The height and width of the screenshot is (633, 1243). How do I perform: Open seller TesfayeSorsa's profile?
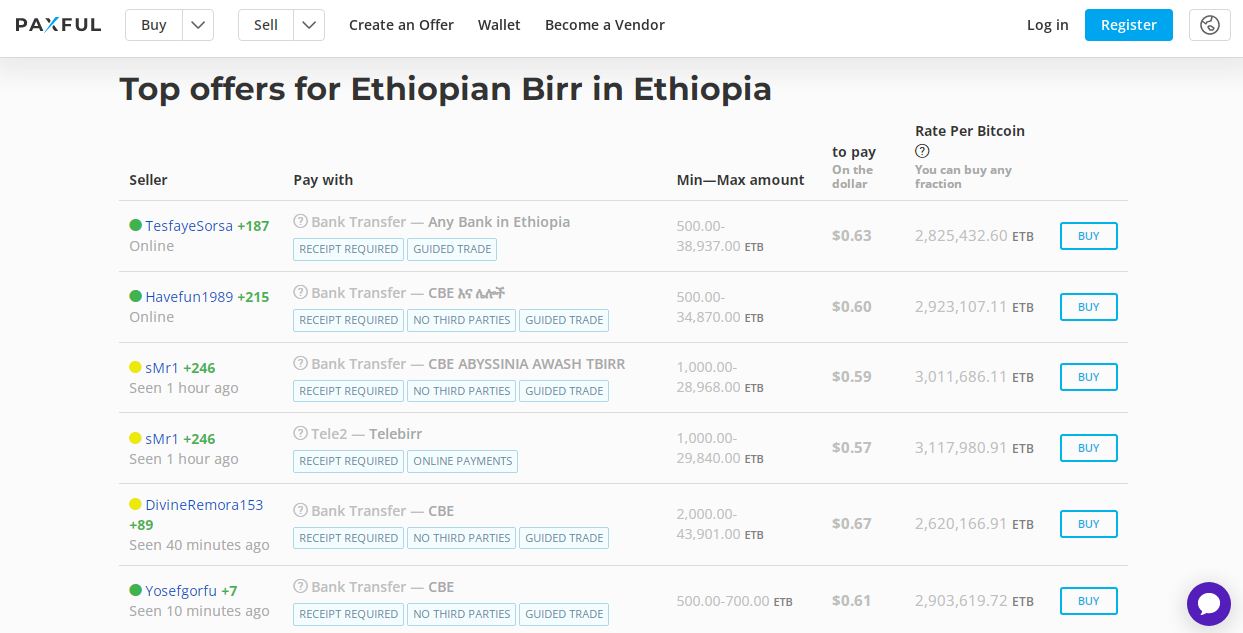pyautogui.click(x=189, y=226)
